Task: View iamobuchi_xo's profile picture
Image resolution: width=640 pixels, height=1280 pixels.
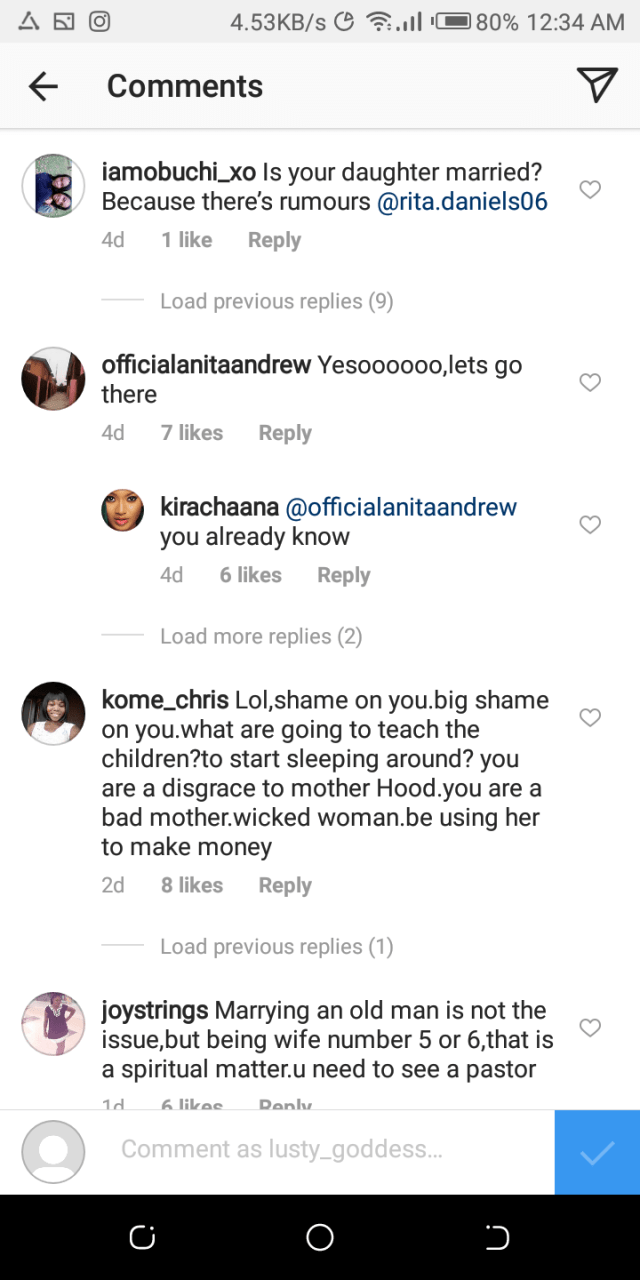Action: [53, 186]
